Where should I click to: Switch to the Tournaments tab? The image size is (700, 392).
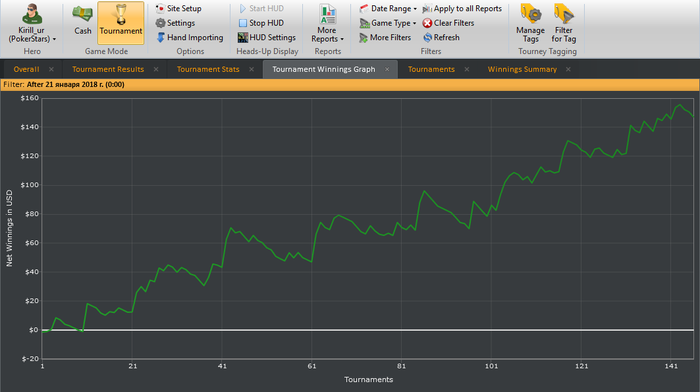(x=431, y=69)
